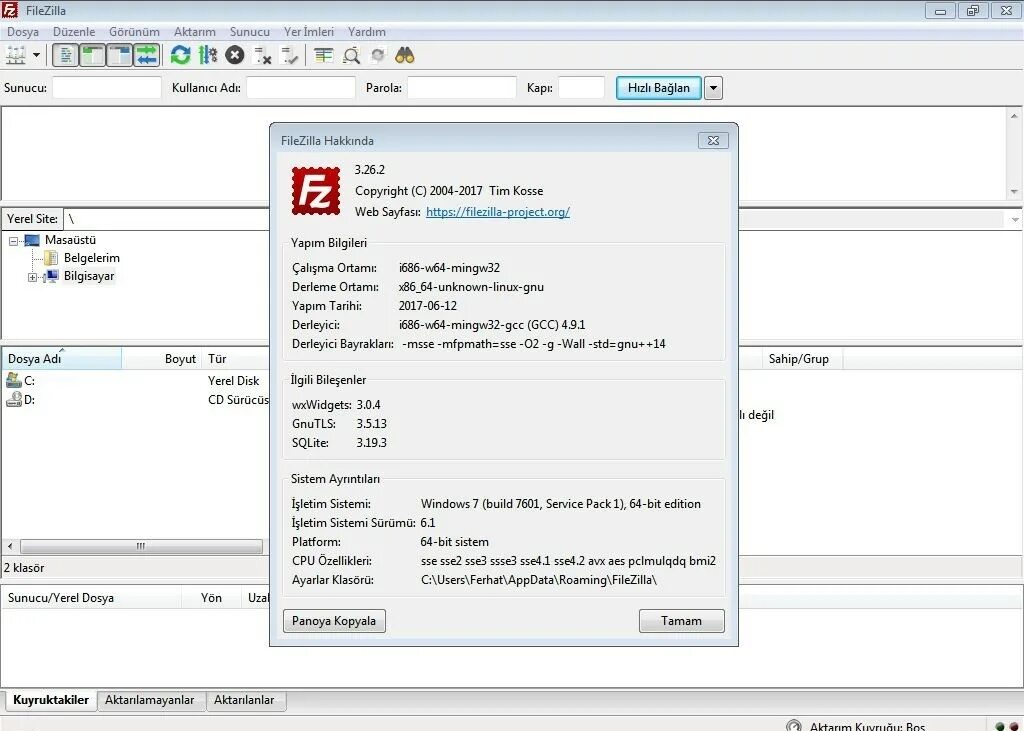
Task: Click the Yerel Site path field
Action: click(x=167, y=219)
